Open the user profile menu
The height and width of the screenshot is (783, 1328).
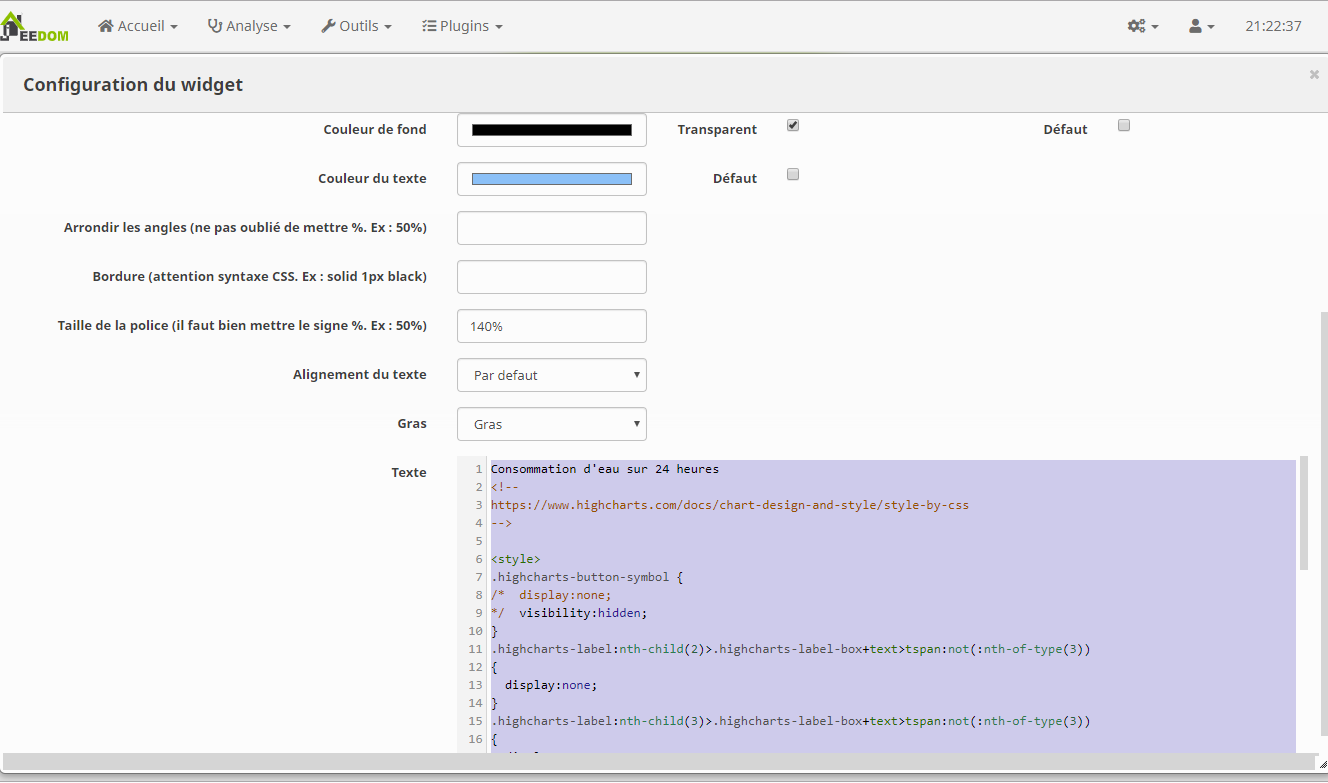(1201, 26)
